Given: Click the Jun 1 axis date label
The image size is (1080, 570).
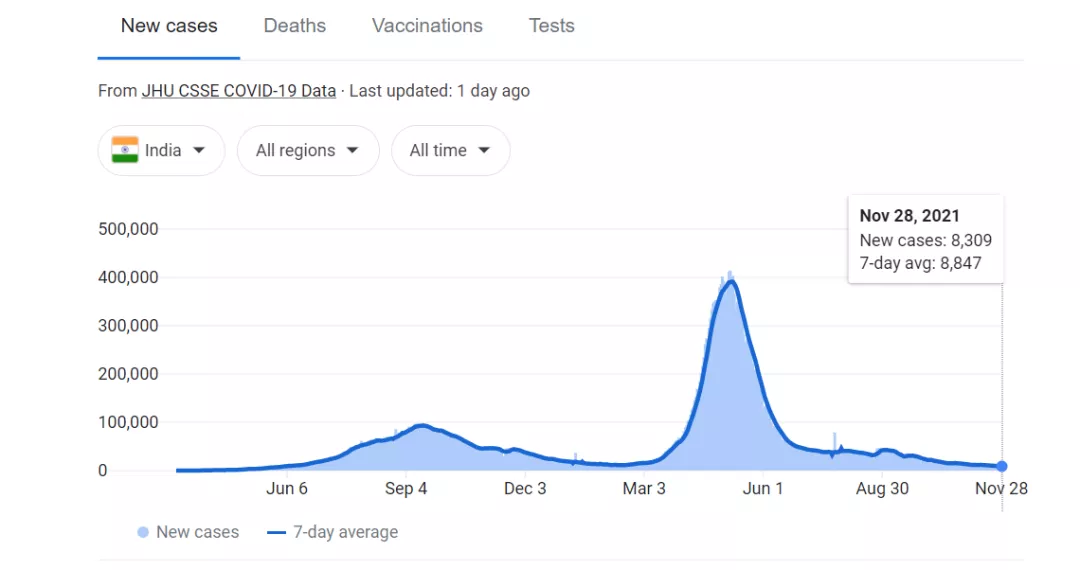Looking at the screenshot, I should pos(763,488).
